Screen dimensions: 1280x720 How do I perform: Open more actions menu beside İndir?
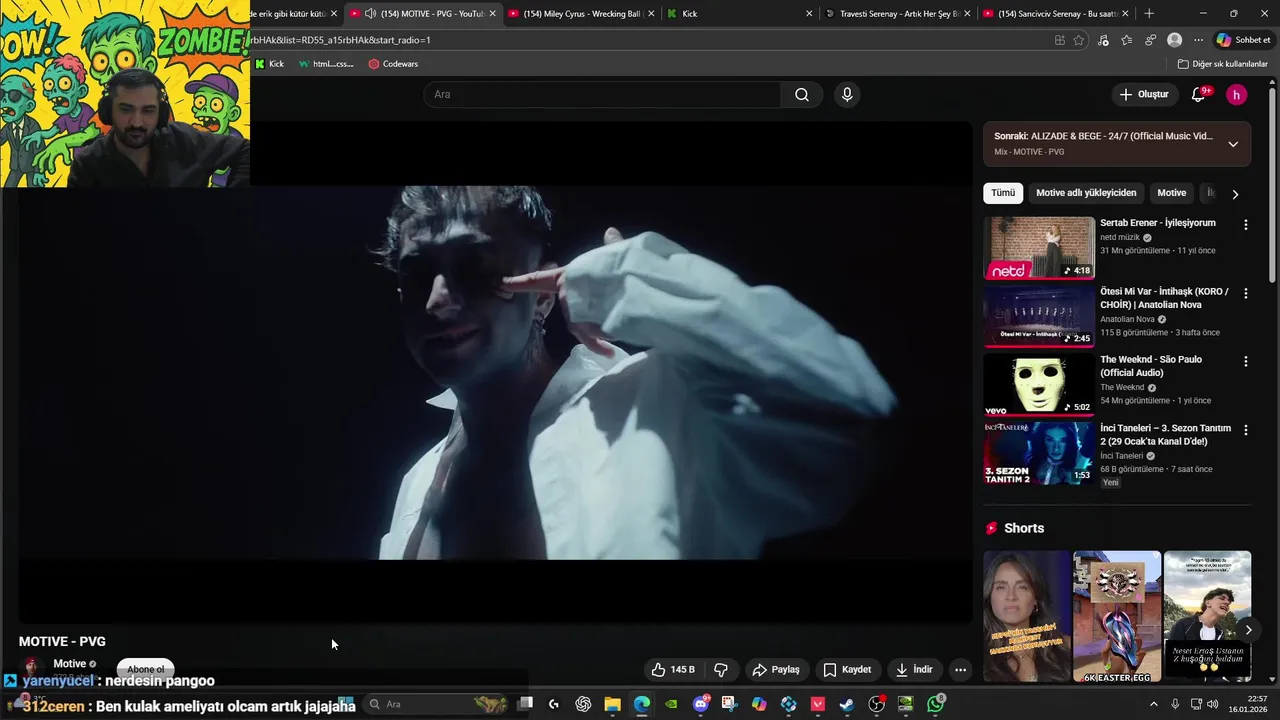[960, 669]
